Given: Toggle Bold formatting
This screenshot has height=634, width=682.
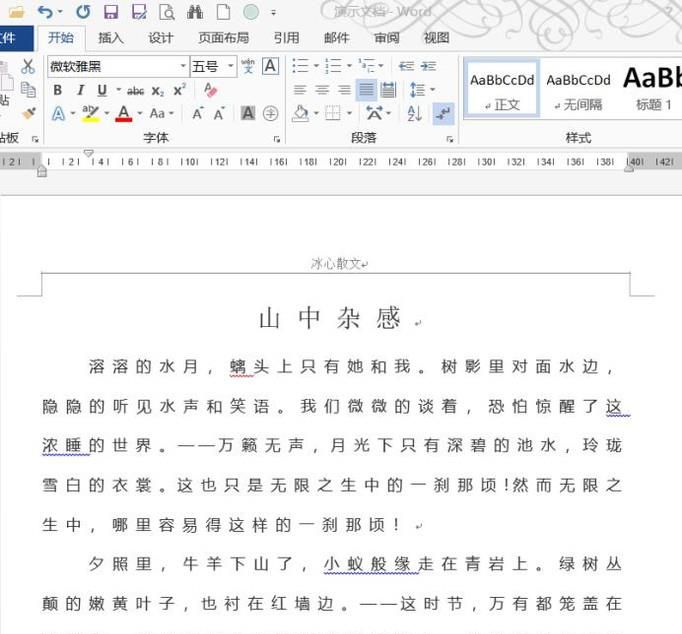Looking at the screenshot, I should coord(57,90).
